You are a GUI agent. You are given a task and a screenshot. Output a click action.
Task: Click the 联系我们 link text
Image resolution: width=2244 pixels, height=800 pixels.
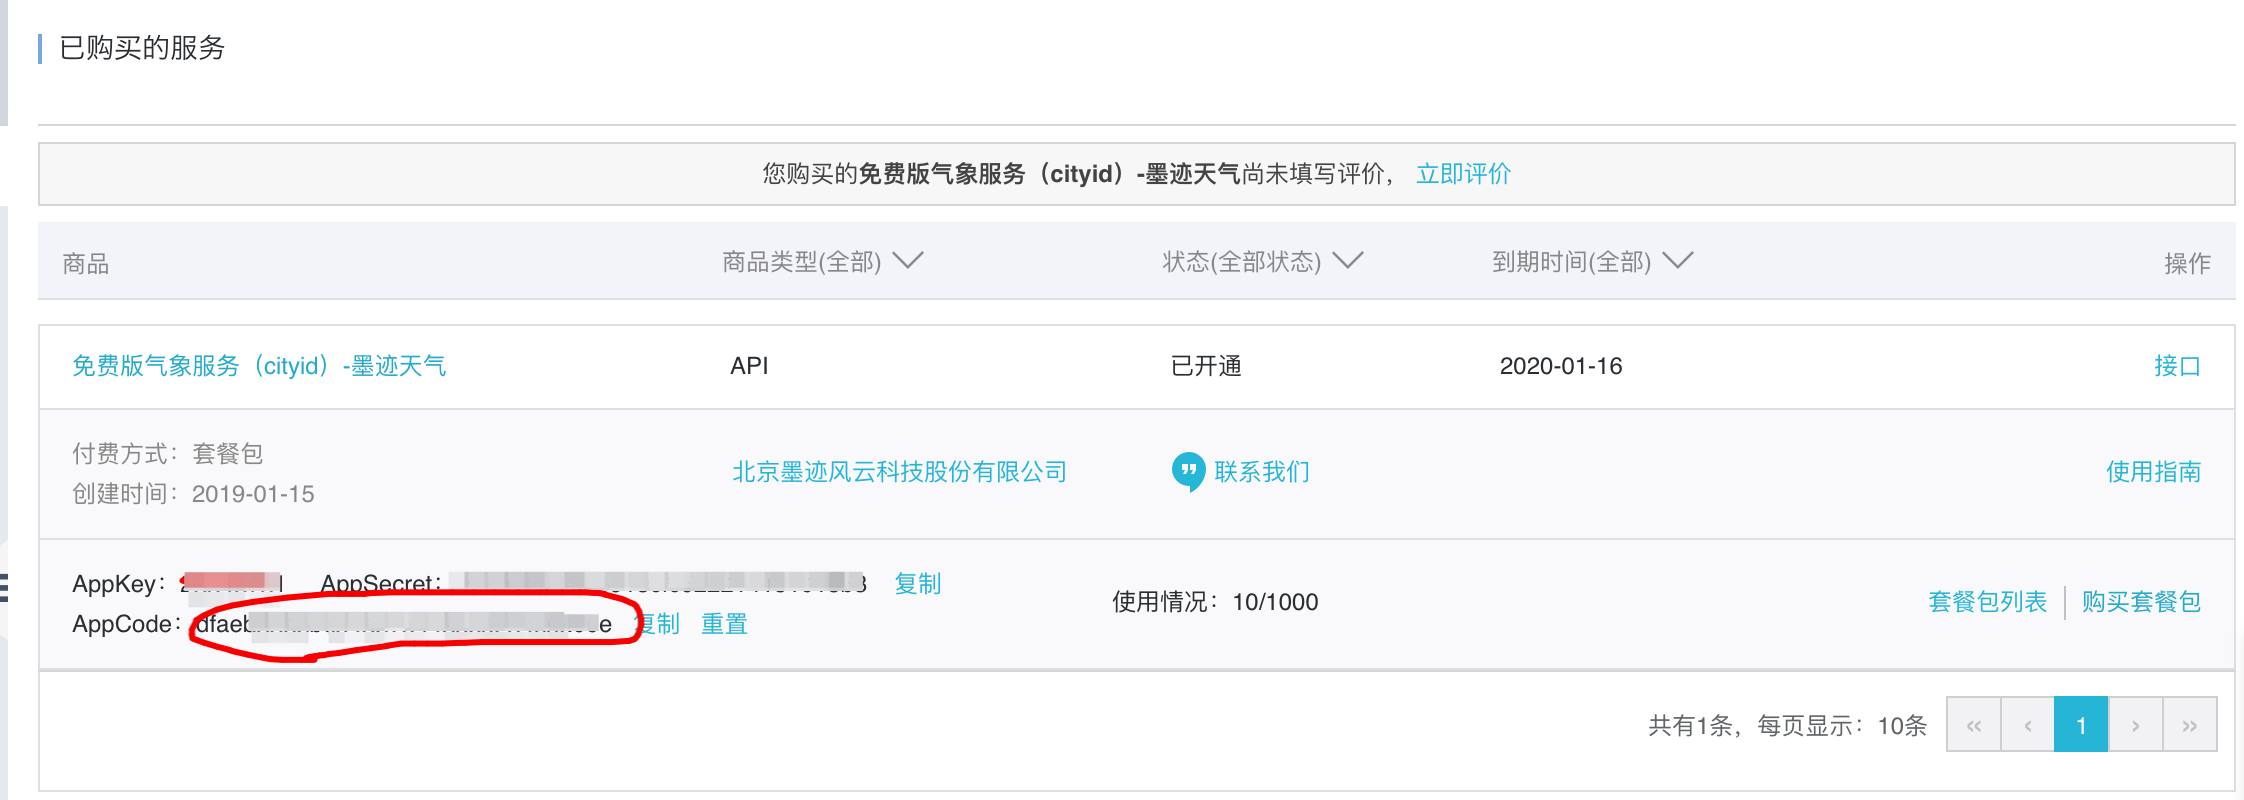(1262, 472)
